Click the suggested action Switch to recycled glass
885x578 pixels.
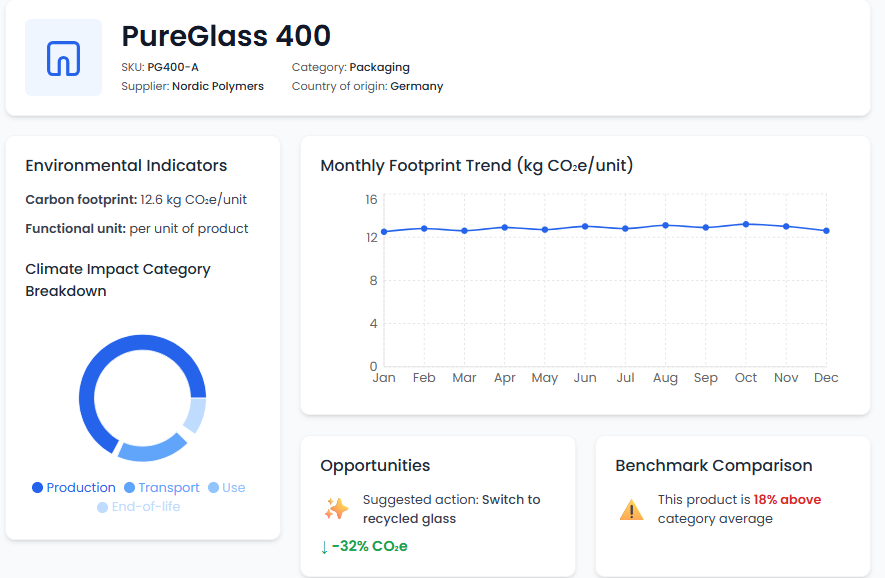tap(452, 509)
